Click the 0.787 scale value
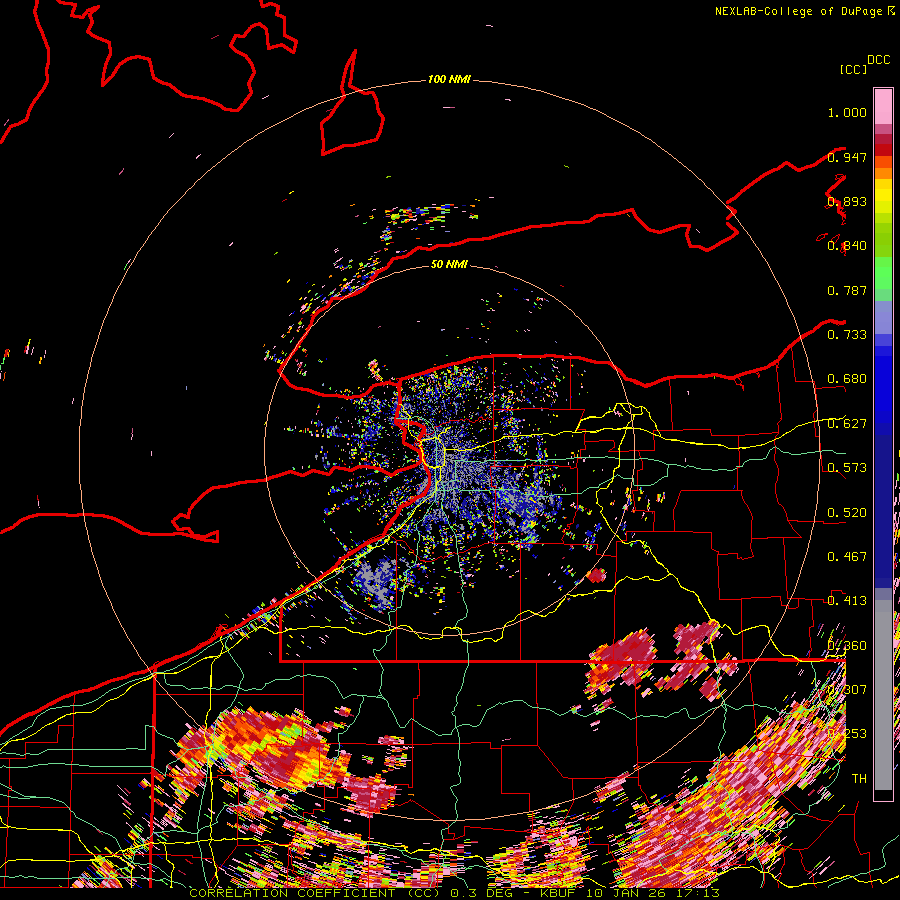Image resolution: width=900 pixels, height=900 pixels. (x=847, y=290)
